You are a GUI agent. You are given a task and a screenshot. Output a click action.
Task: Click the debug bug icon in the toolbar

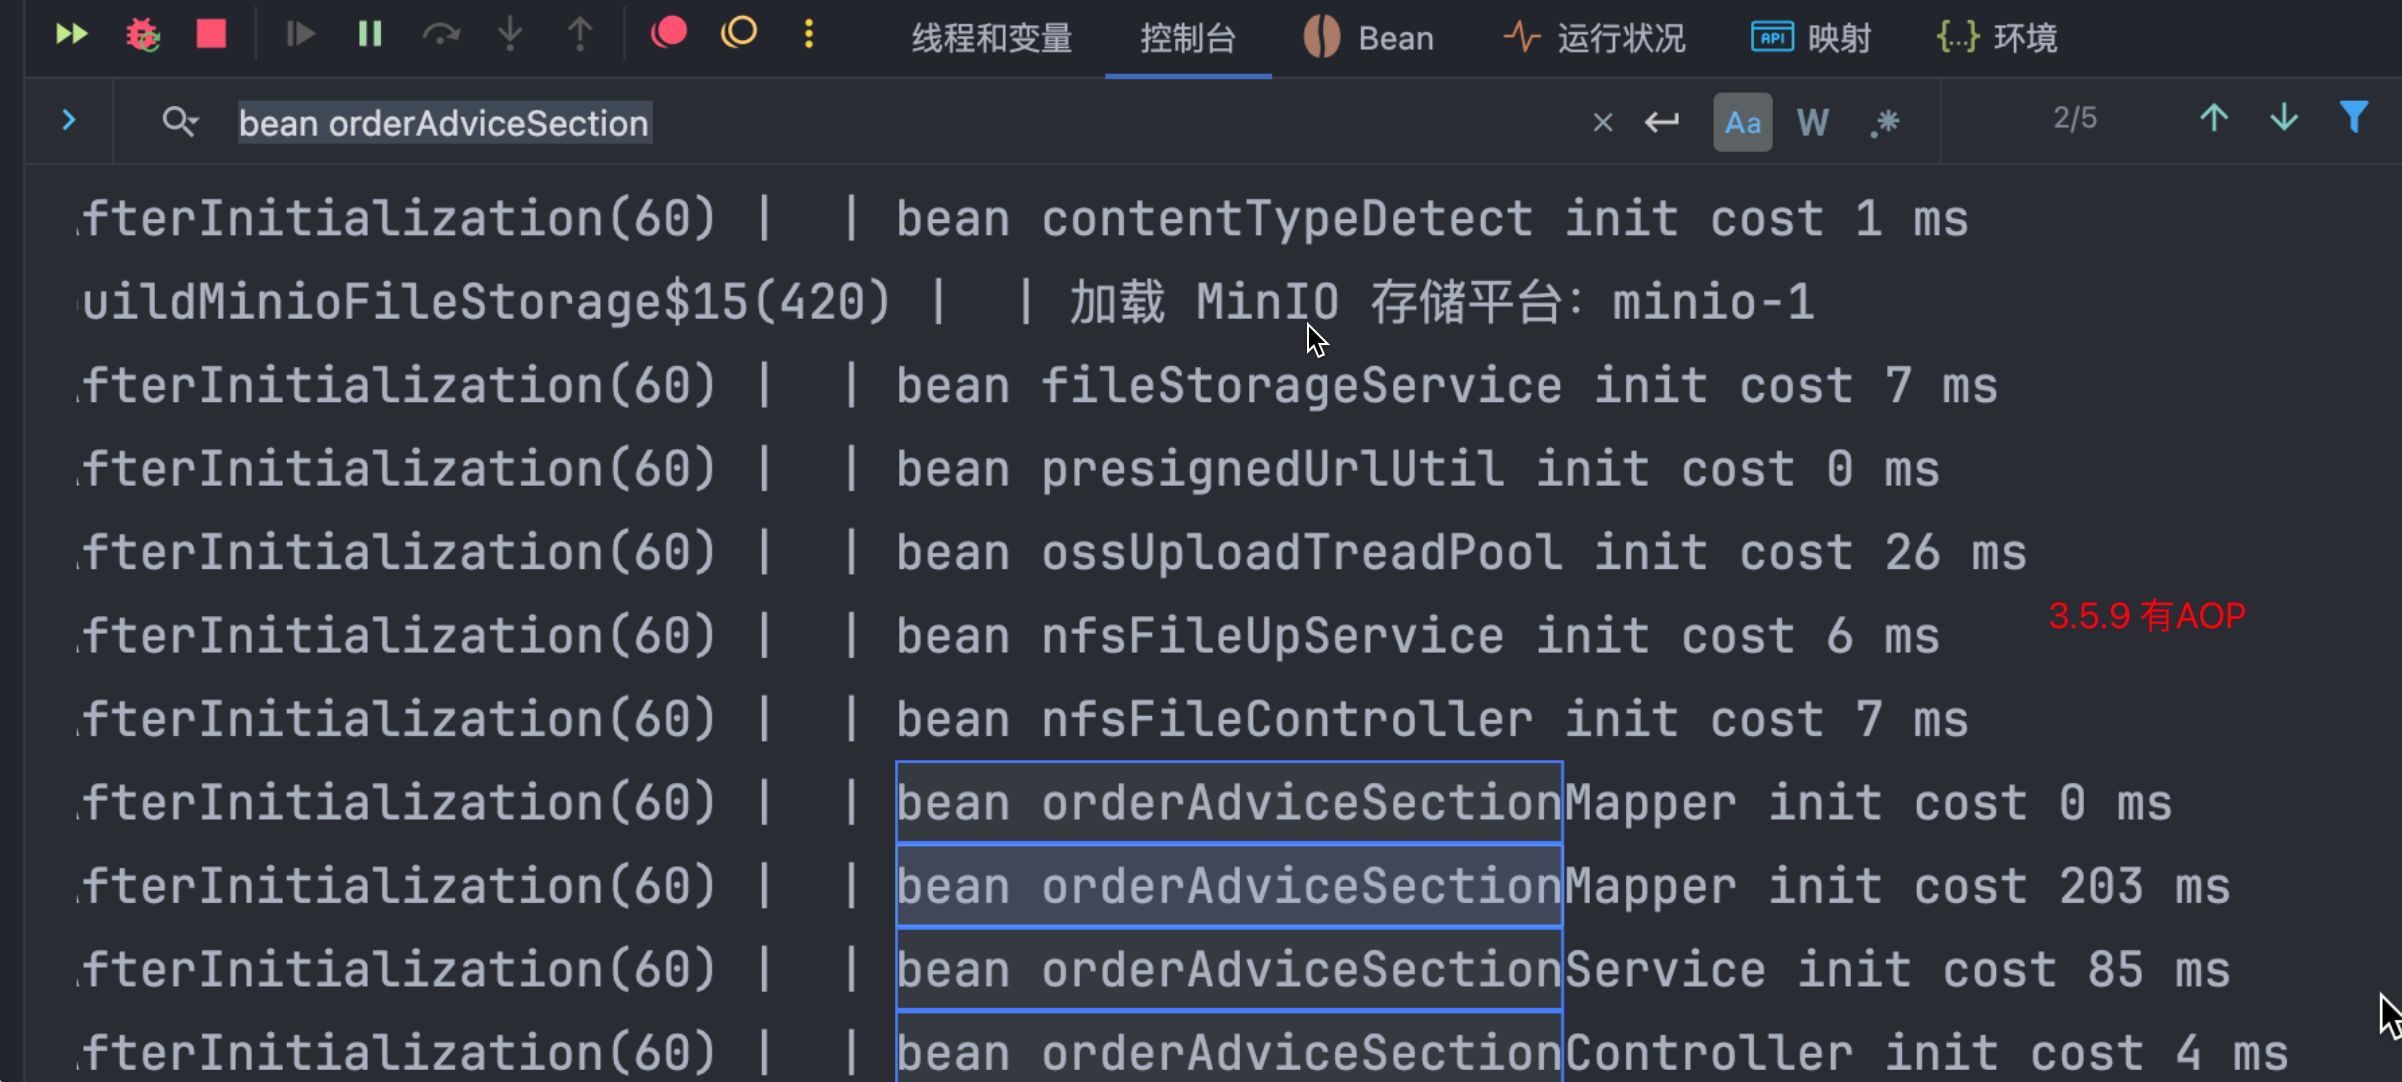coord(143,35)
